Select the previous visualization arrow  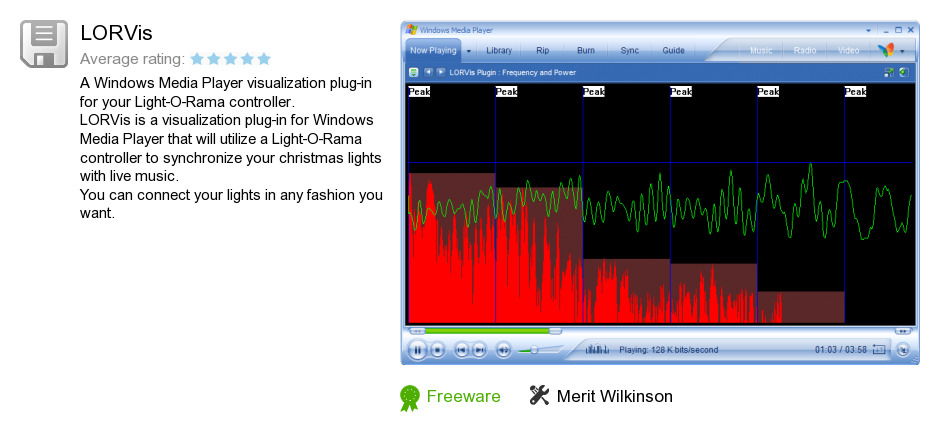click(x=428, y=72)
